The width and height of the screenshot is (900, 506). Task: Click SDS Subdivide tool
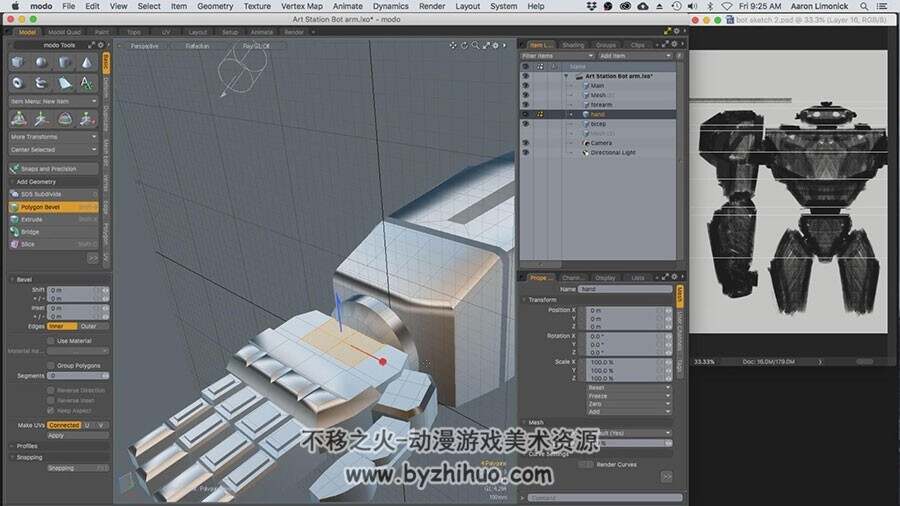coord(54,194)
